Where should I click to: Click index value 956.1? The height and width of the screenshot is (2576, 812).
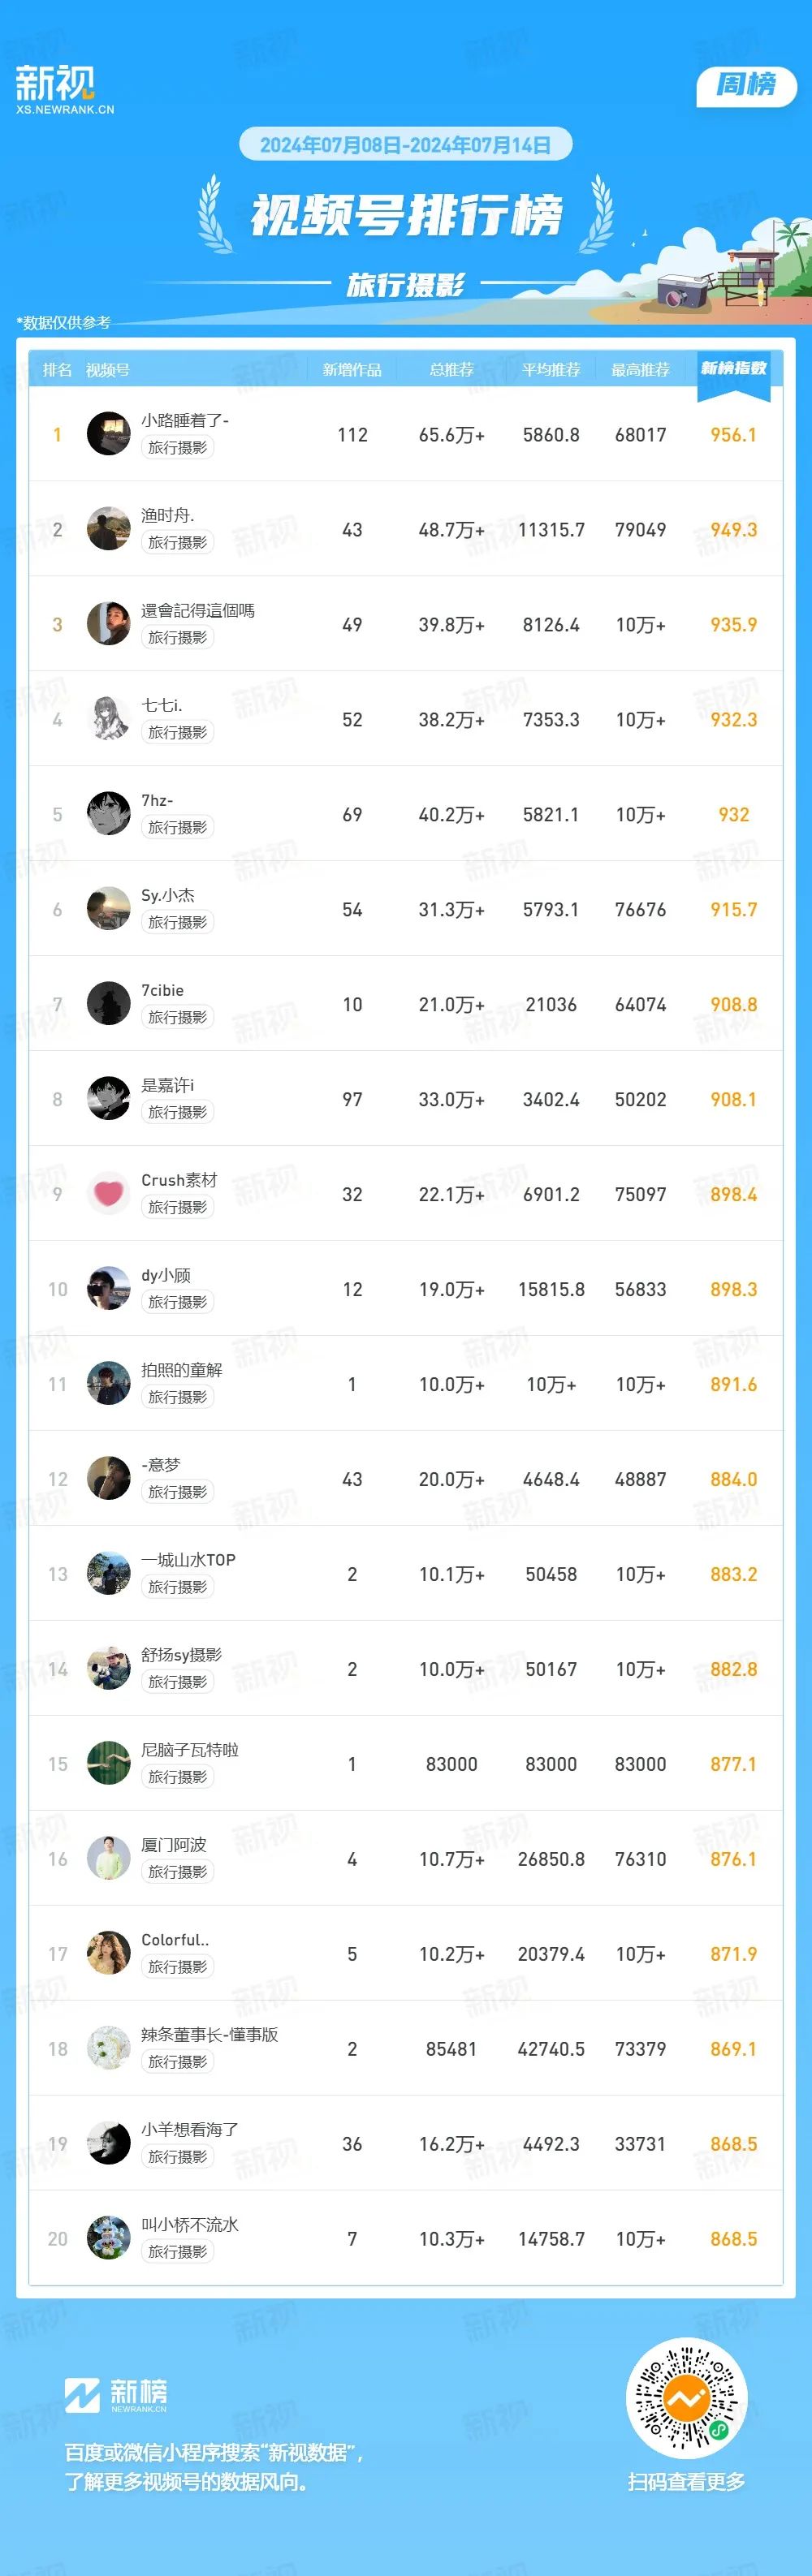(733, 434)
